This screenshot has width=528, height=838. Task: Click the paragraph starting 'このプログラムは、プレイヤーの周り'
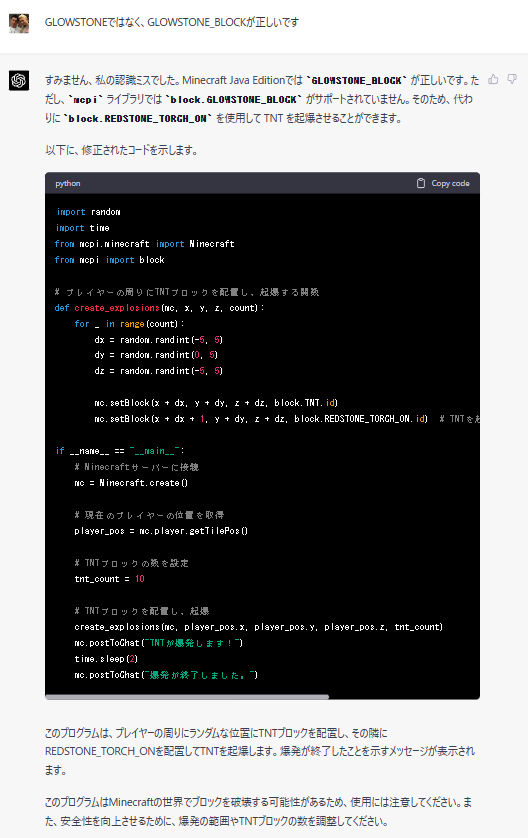(260, 751)
